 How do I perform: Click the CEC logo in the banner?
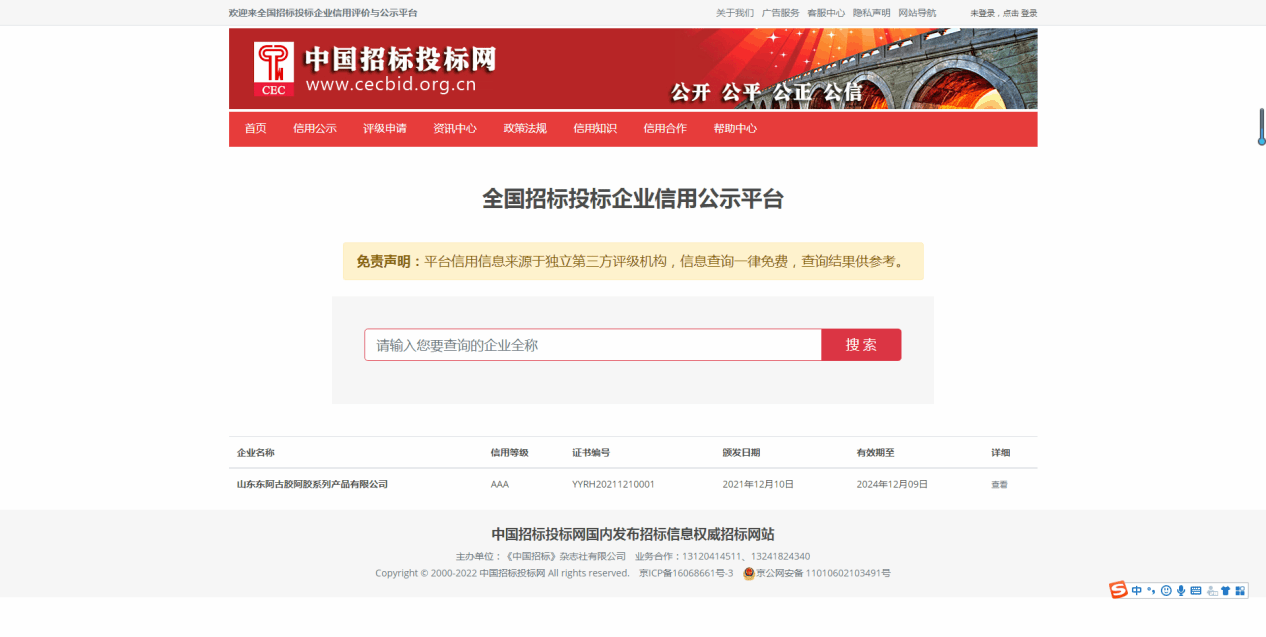[x=273, y=69]
